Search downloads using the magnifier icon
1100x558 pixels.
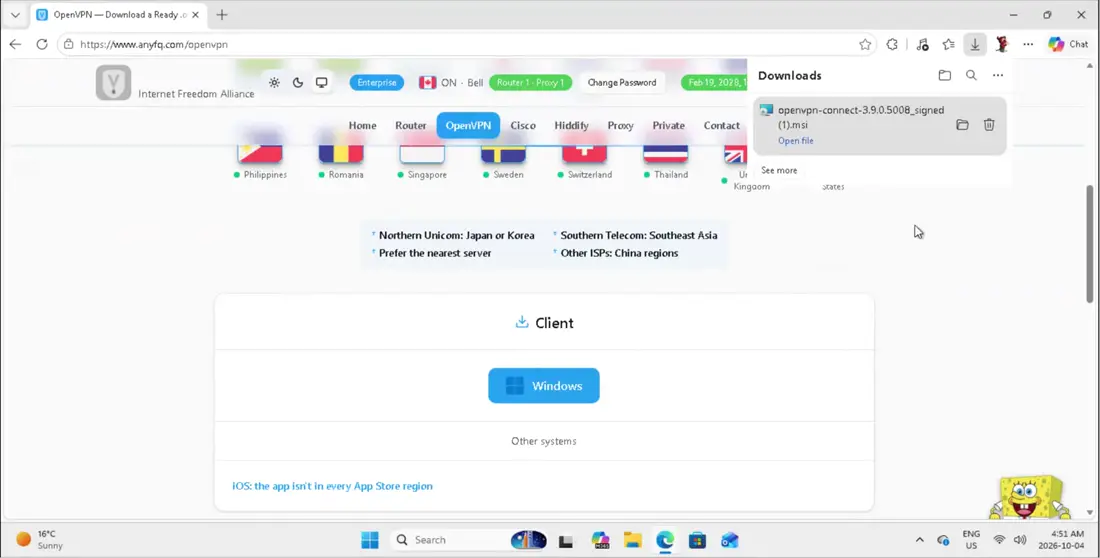pos(971,75)
